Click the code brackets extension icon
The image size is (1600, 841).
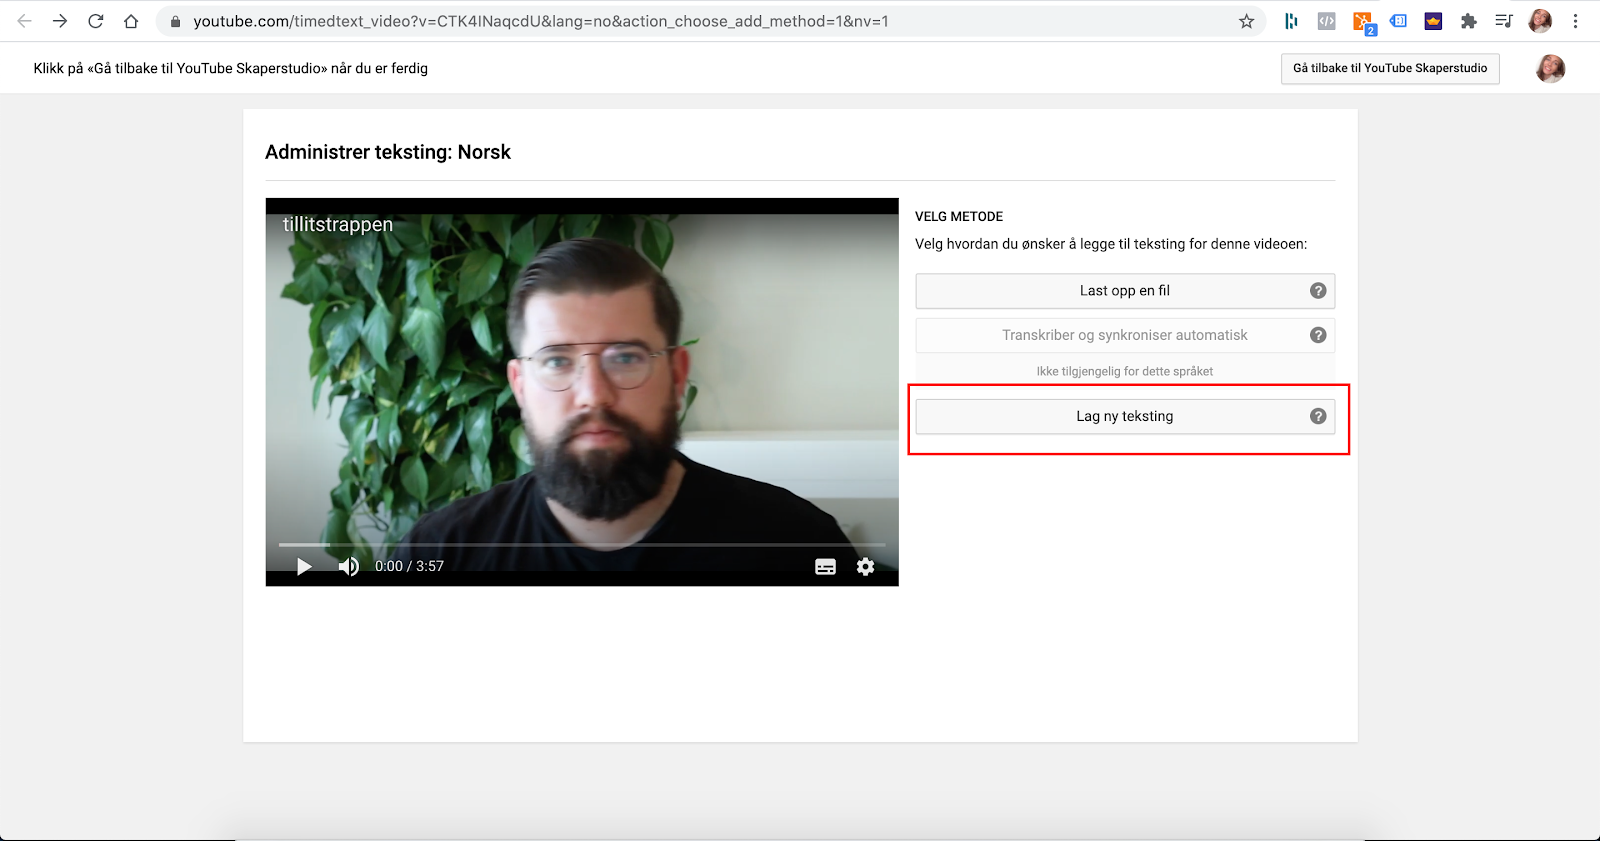click(x=1326, y=21)
